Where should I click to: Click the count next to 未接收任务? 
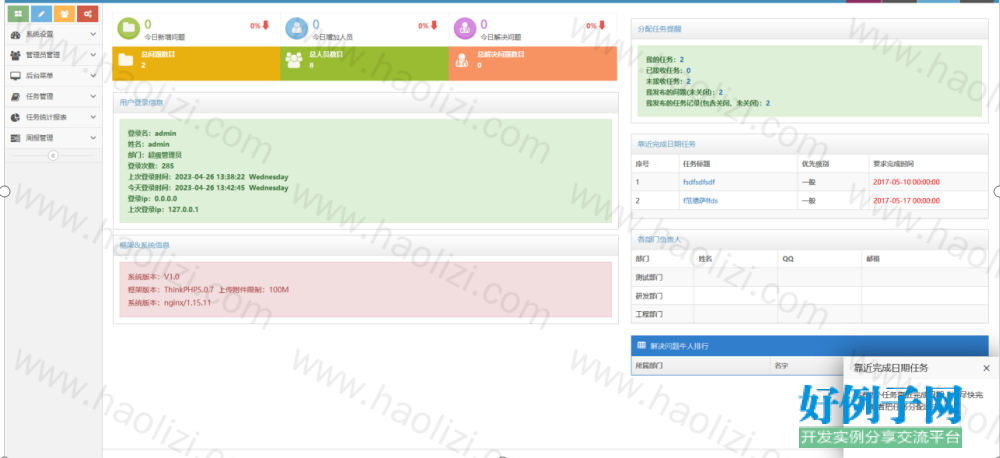(x=688, y=81)
